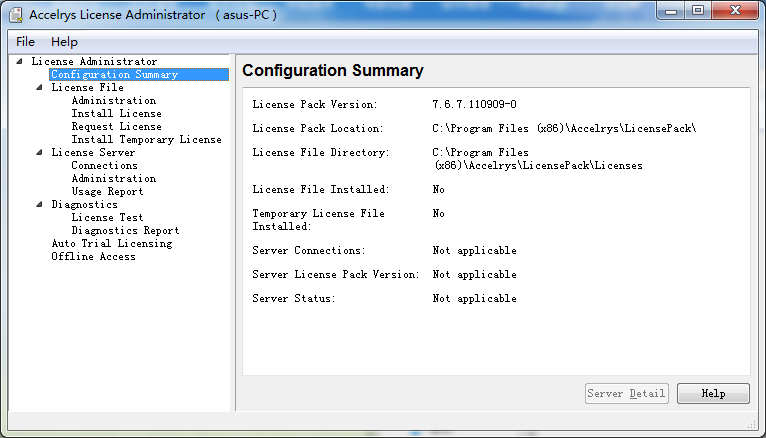The image size is (766, 438).
Task: Select Offline Access in the tree
Action: tap(93, 257)
